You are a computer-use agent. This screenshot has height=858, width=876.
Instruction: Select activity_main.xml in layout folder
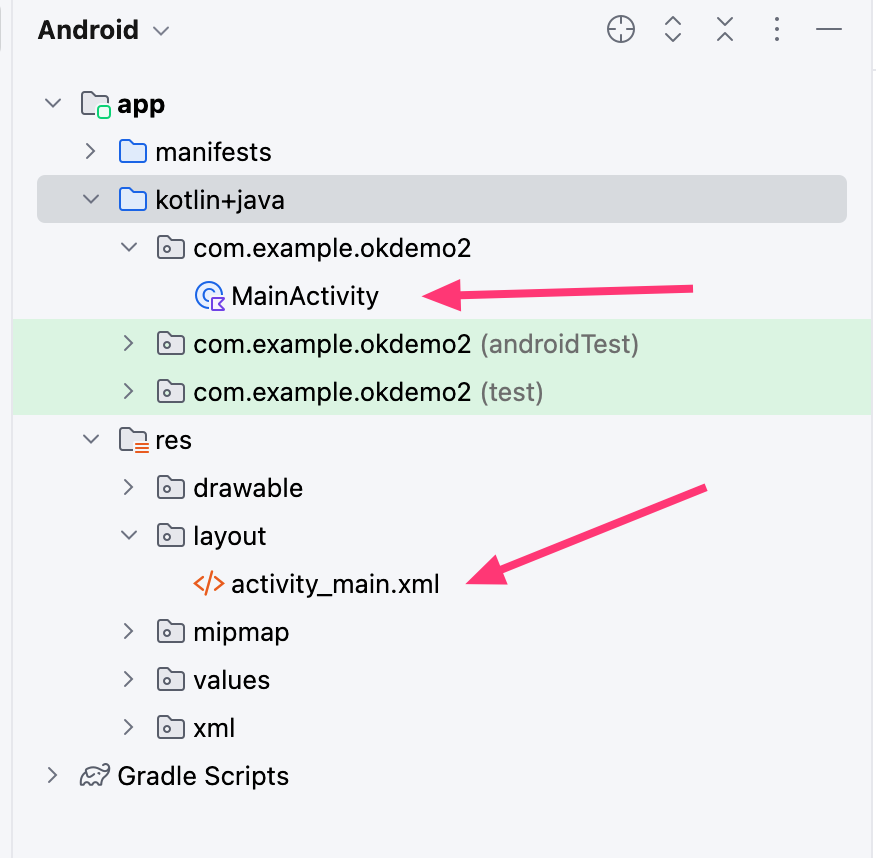point(335,584)
